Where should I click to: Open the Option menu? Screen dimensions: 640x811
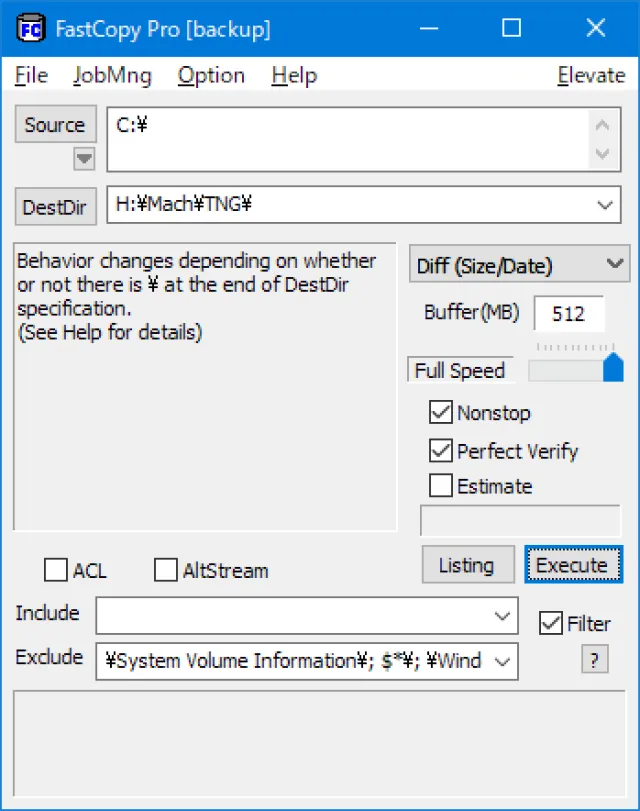point(211,76)
